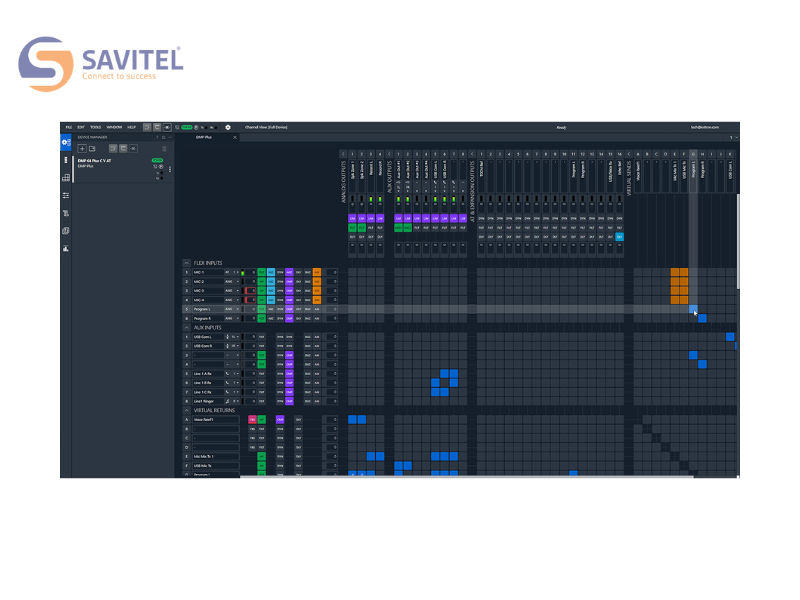Toggle Program L to virtual send G crosspoint
Viewport: 800px width, 600px height.
(693, 309)
